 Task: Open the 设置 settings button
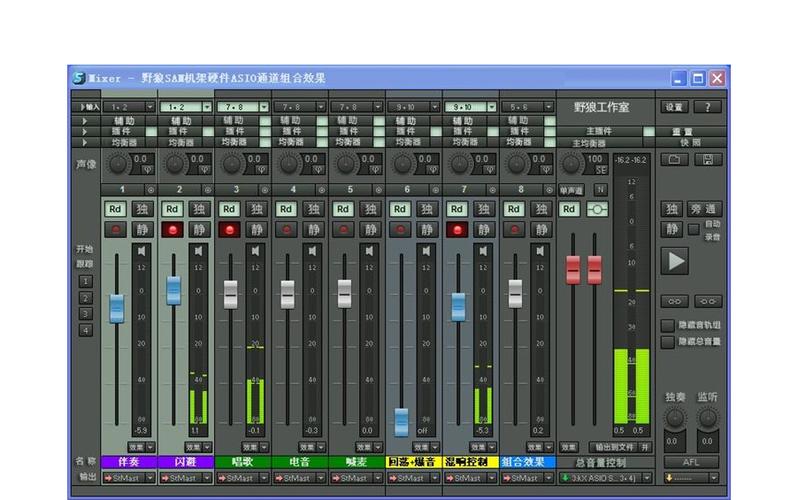pyautogui.click(x=674, y=107)
